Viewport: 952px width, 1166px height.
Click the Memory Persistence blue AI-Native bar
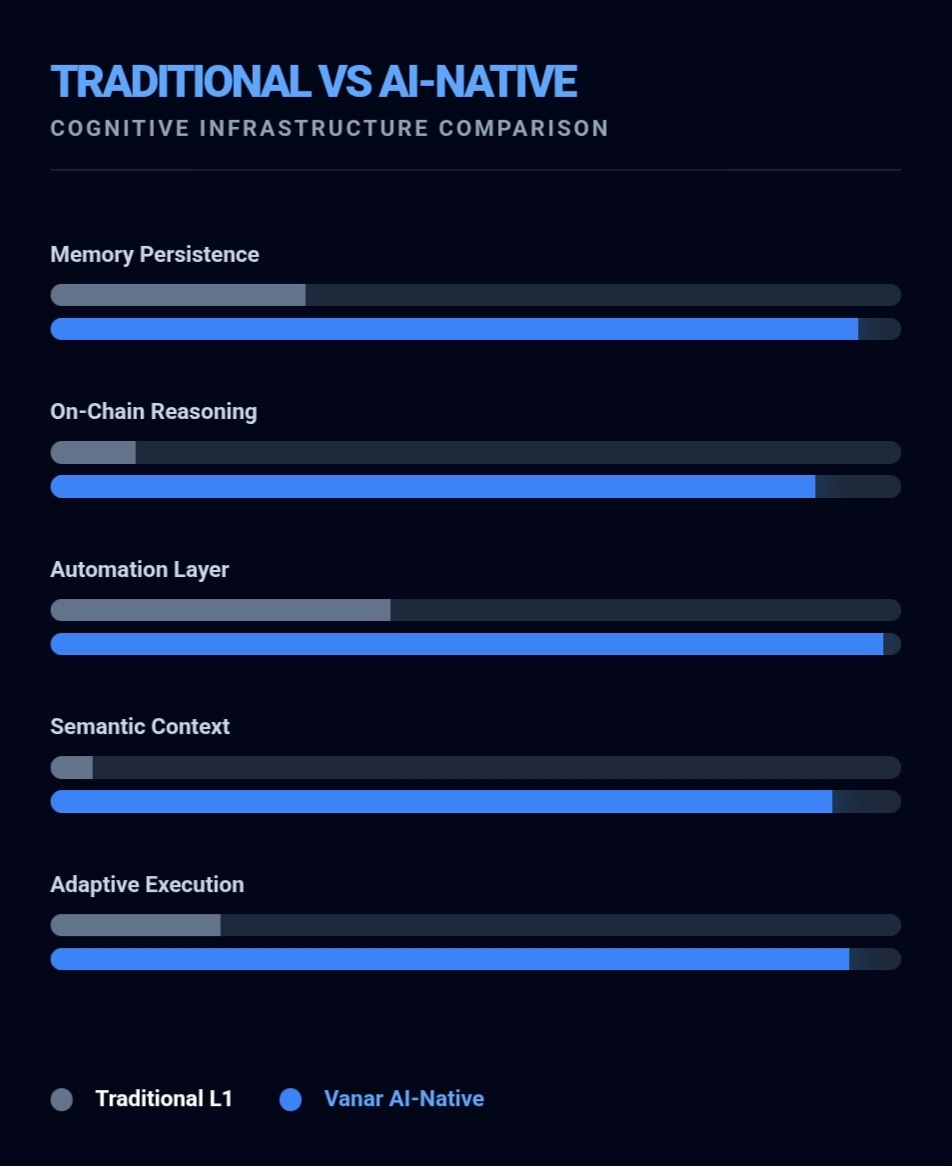454,329
